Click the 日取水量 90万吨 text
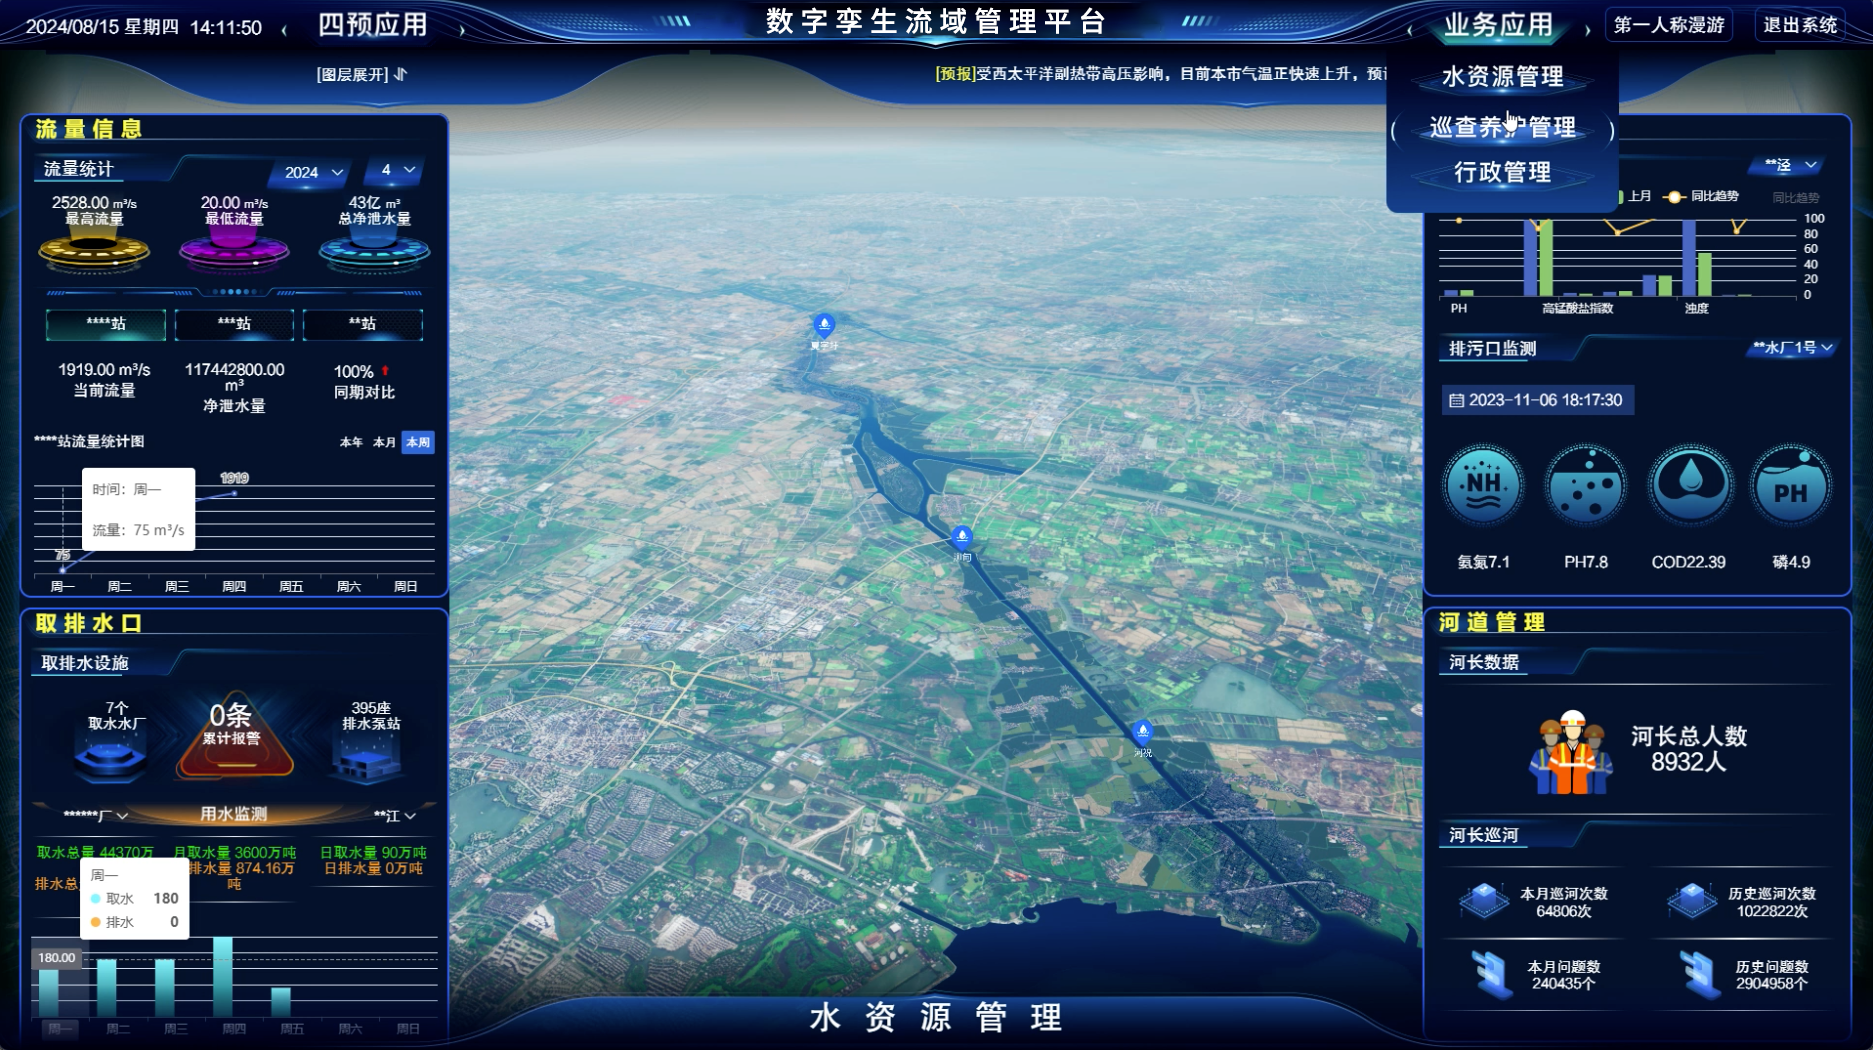The image size is (1873, 1050). [x=373, y=852]
